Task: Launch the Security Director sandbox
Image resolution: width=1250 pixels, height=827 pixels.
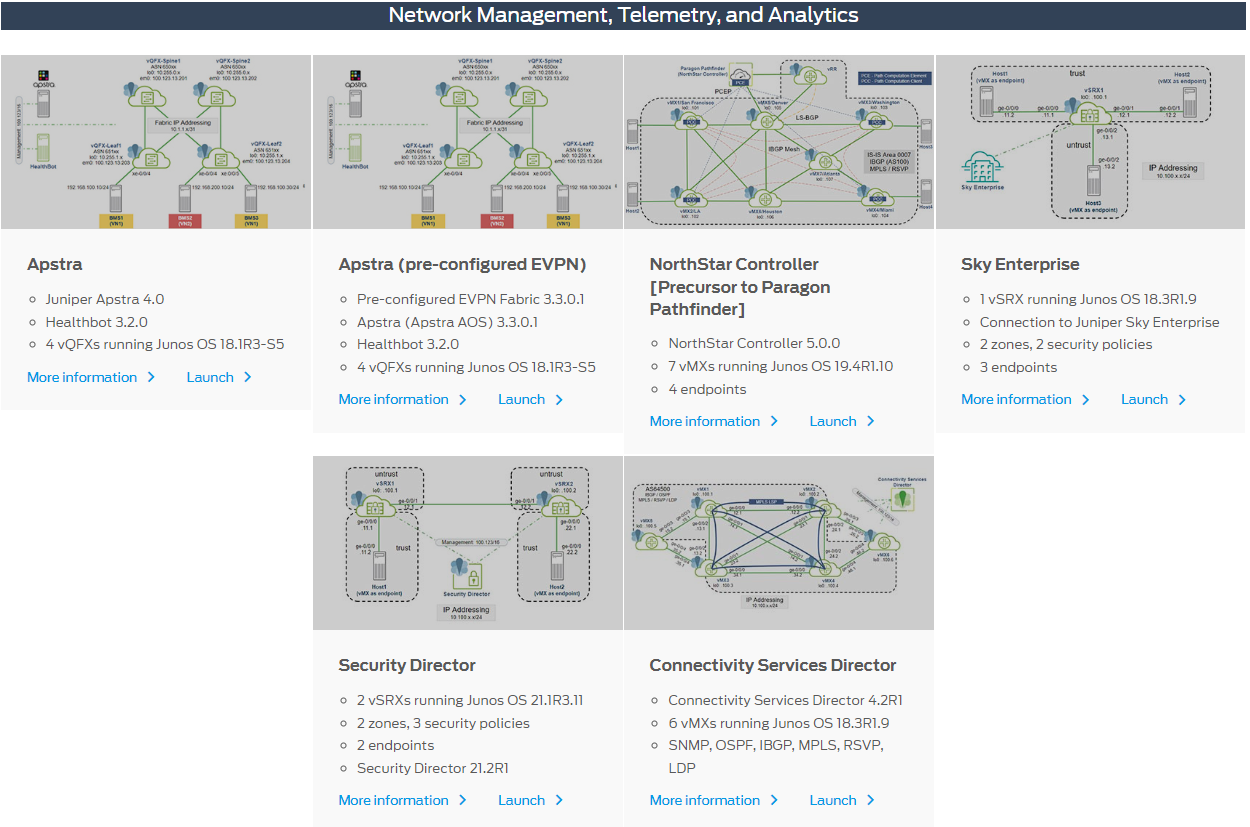Action: [522, 800]
